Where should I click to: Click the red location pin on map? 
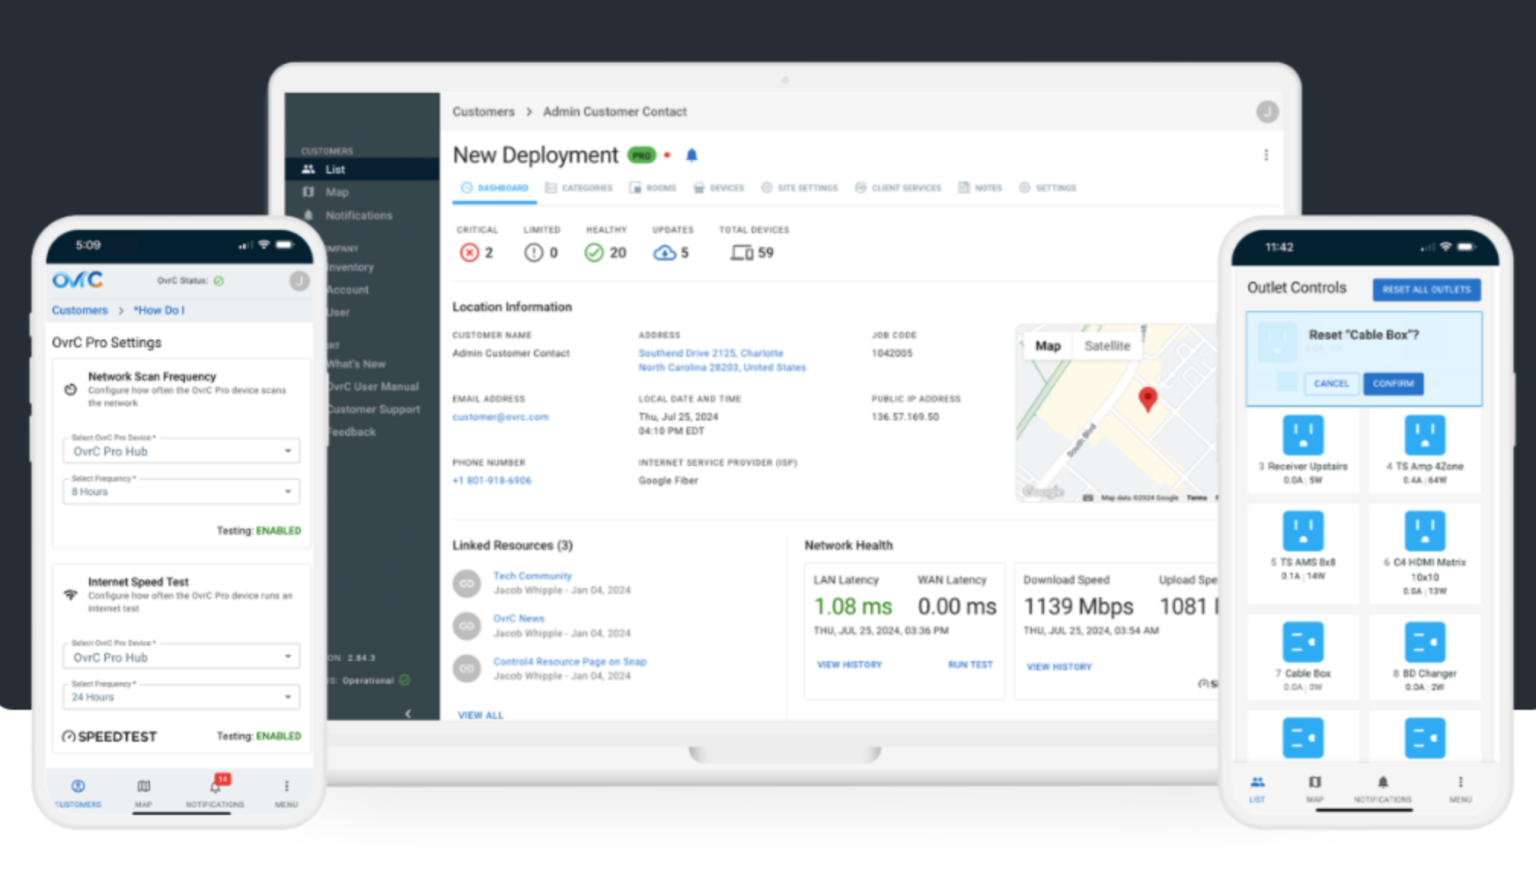[1148, 398]
